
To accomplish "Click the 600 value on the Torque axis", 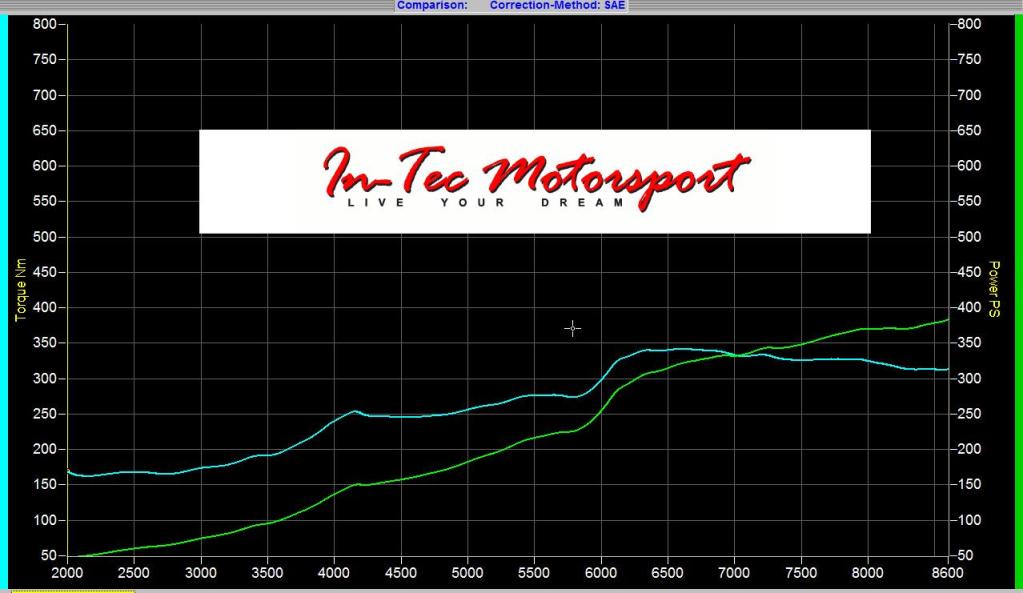I will 45,166.
